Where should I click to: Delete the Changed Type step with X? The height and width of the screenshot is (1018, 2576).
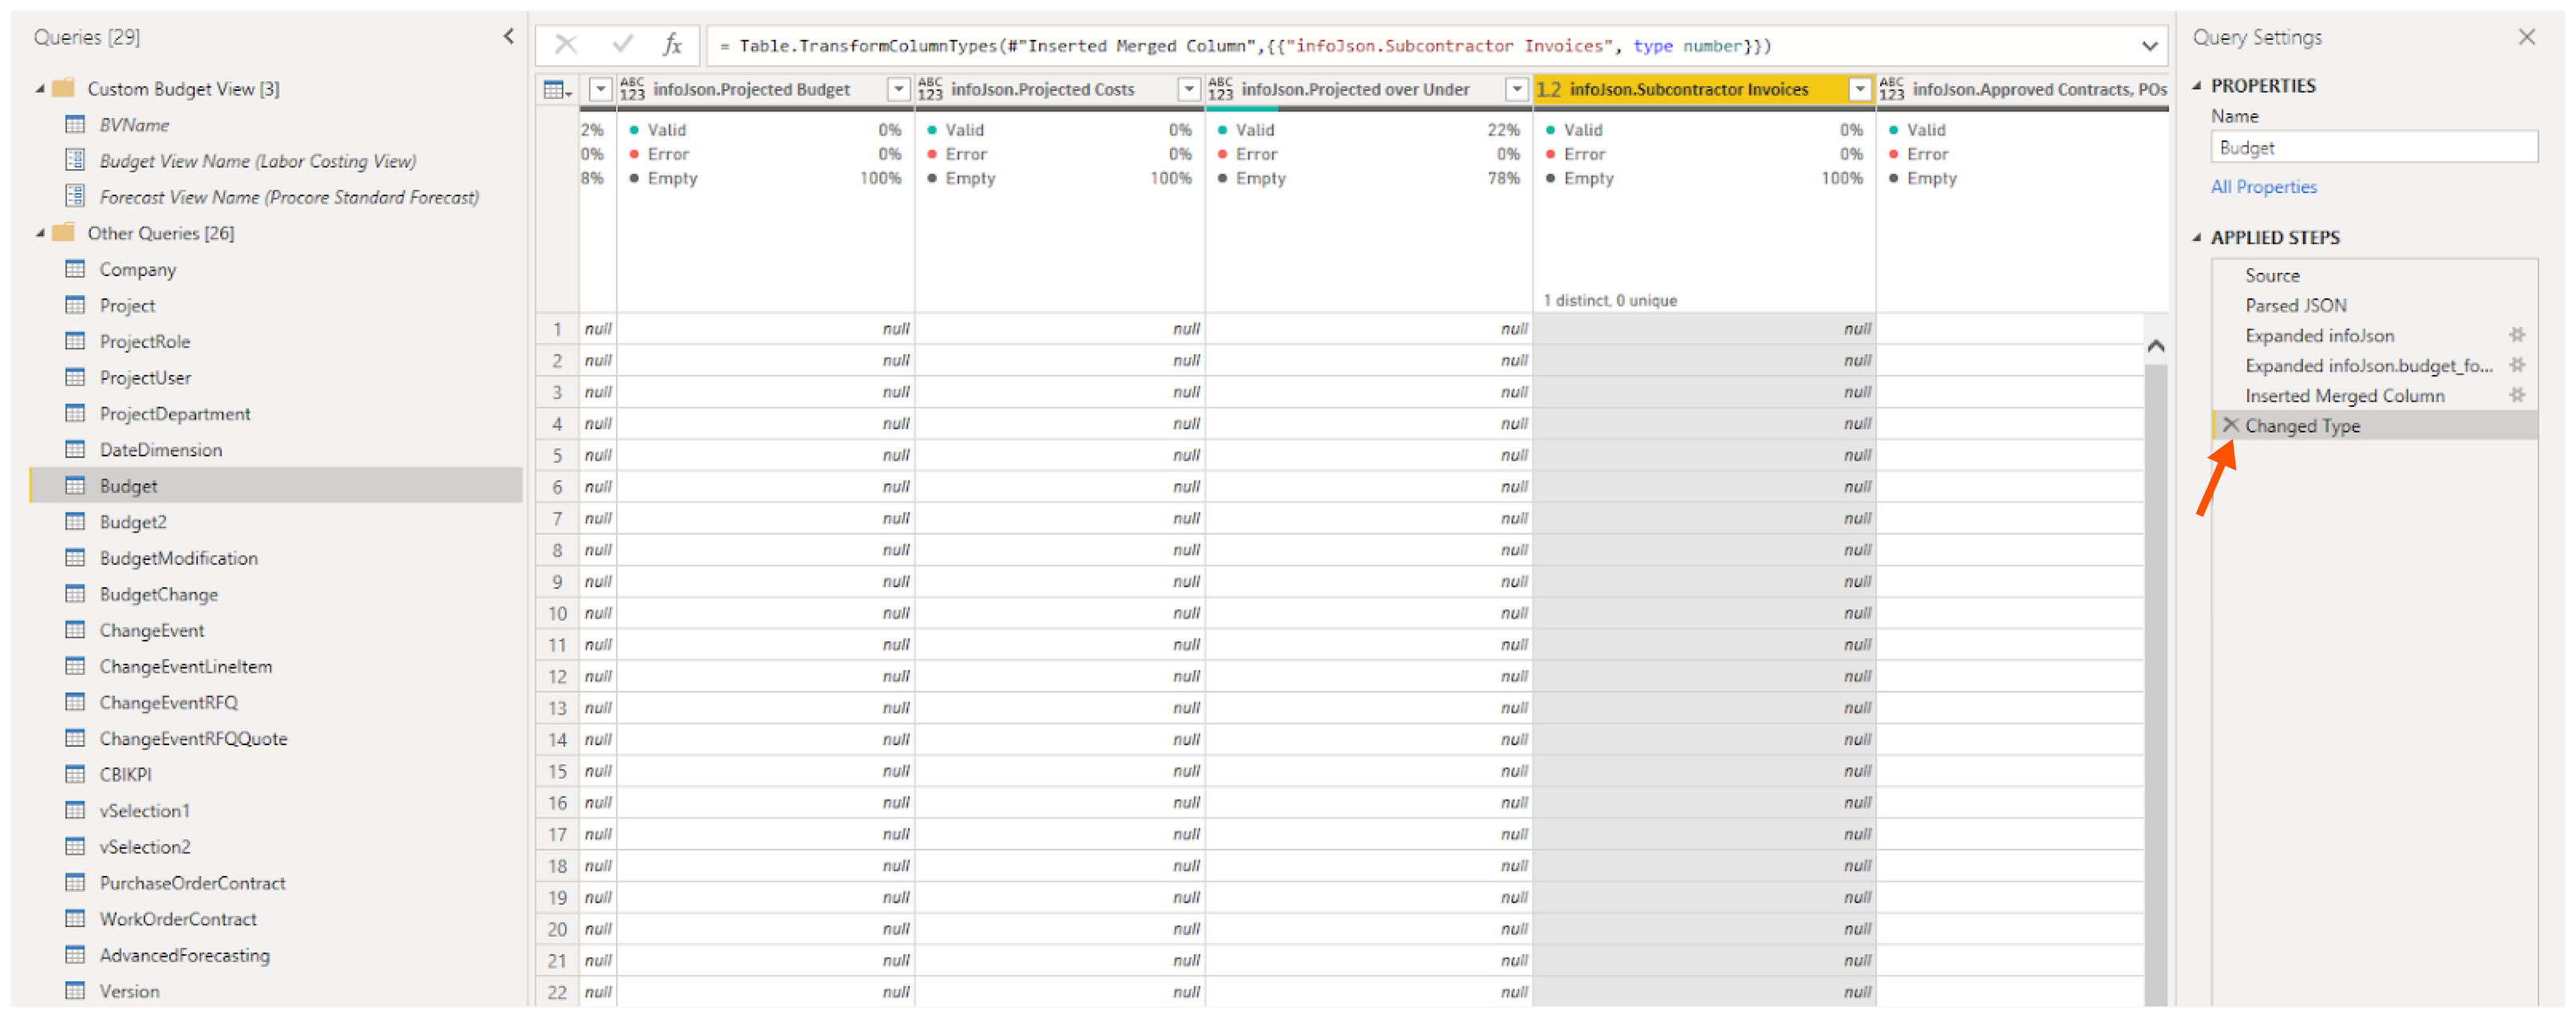click(x=2230, y=425)
